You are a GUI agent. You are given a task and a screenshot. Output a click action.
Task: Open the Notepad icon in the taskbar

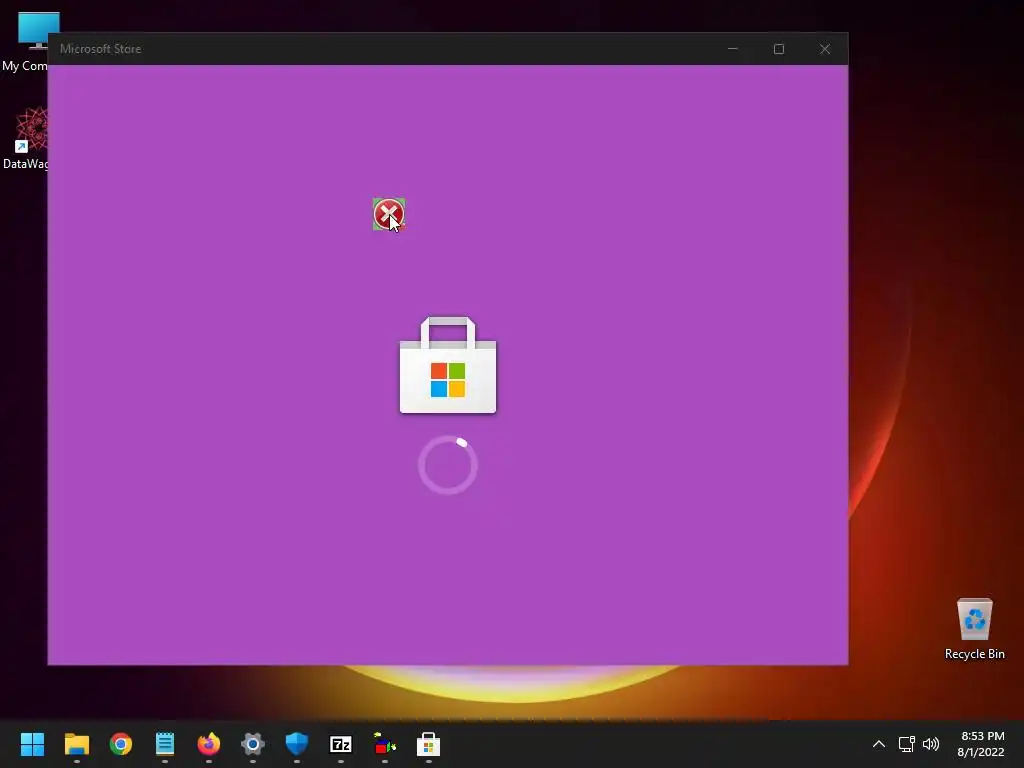tap(165, 744)
